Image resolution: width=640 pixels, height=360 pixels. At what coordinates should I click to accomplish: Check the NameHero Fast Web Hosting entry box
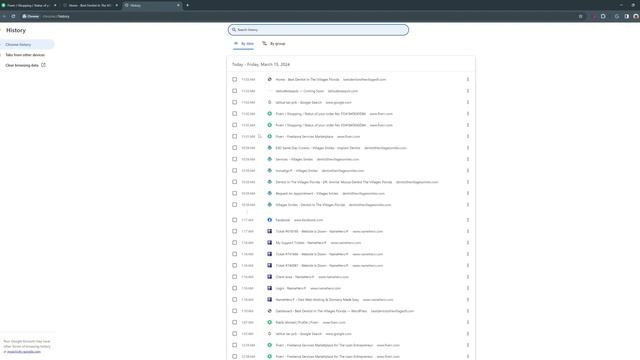pyautogui.click(x=234, y=300)
